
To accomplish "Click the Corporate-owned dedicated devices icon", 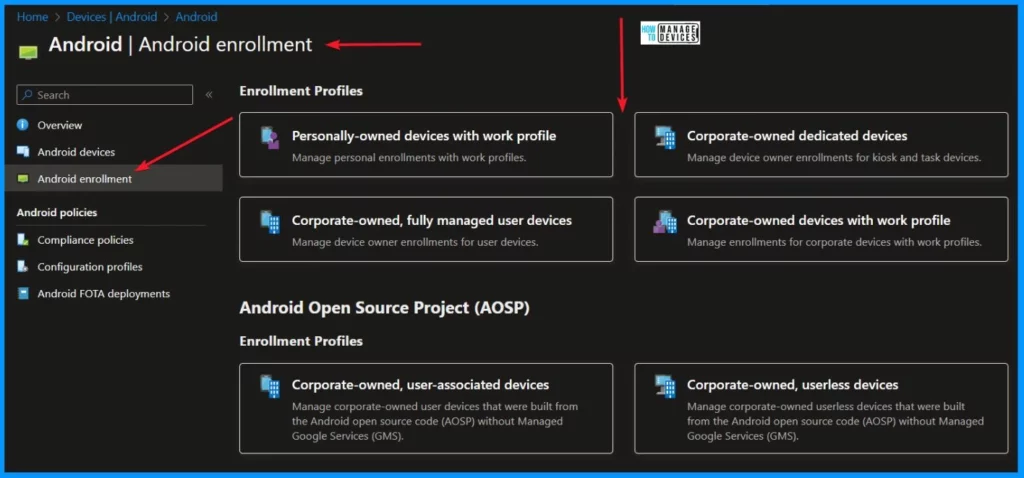I will coord(665,138).
